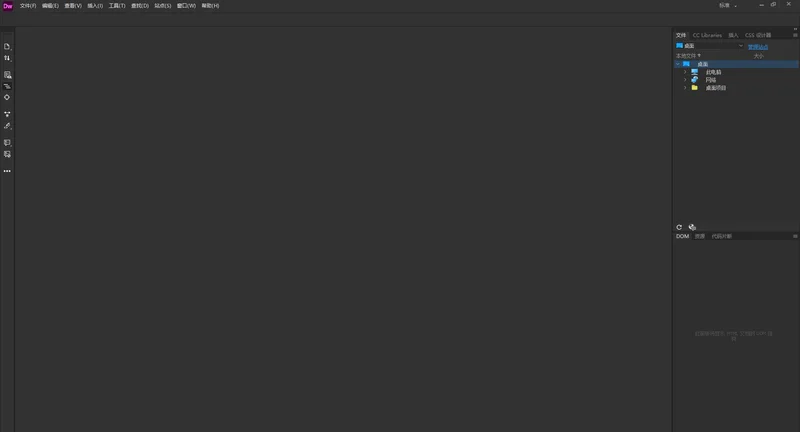Select the Inspect crosshair tool icon
Viewport: 800px width, 432px height.
[7, 97]
